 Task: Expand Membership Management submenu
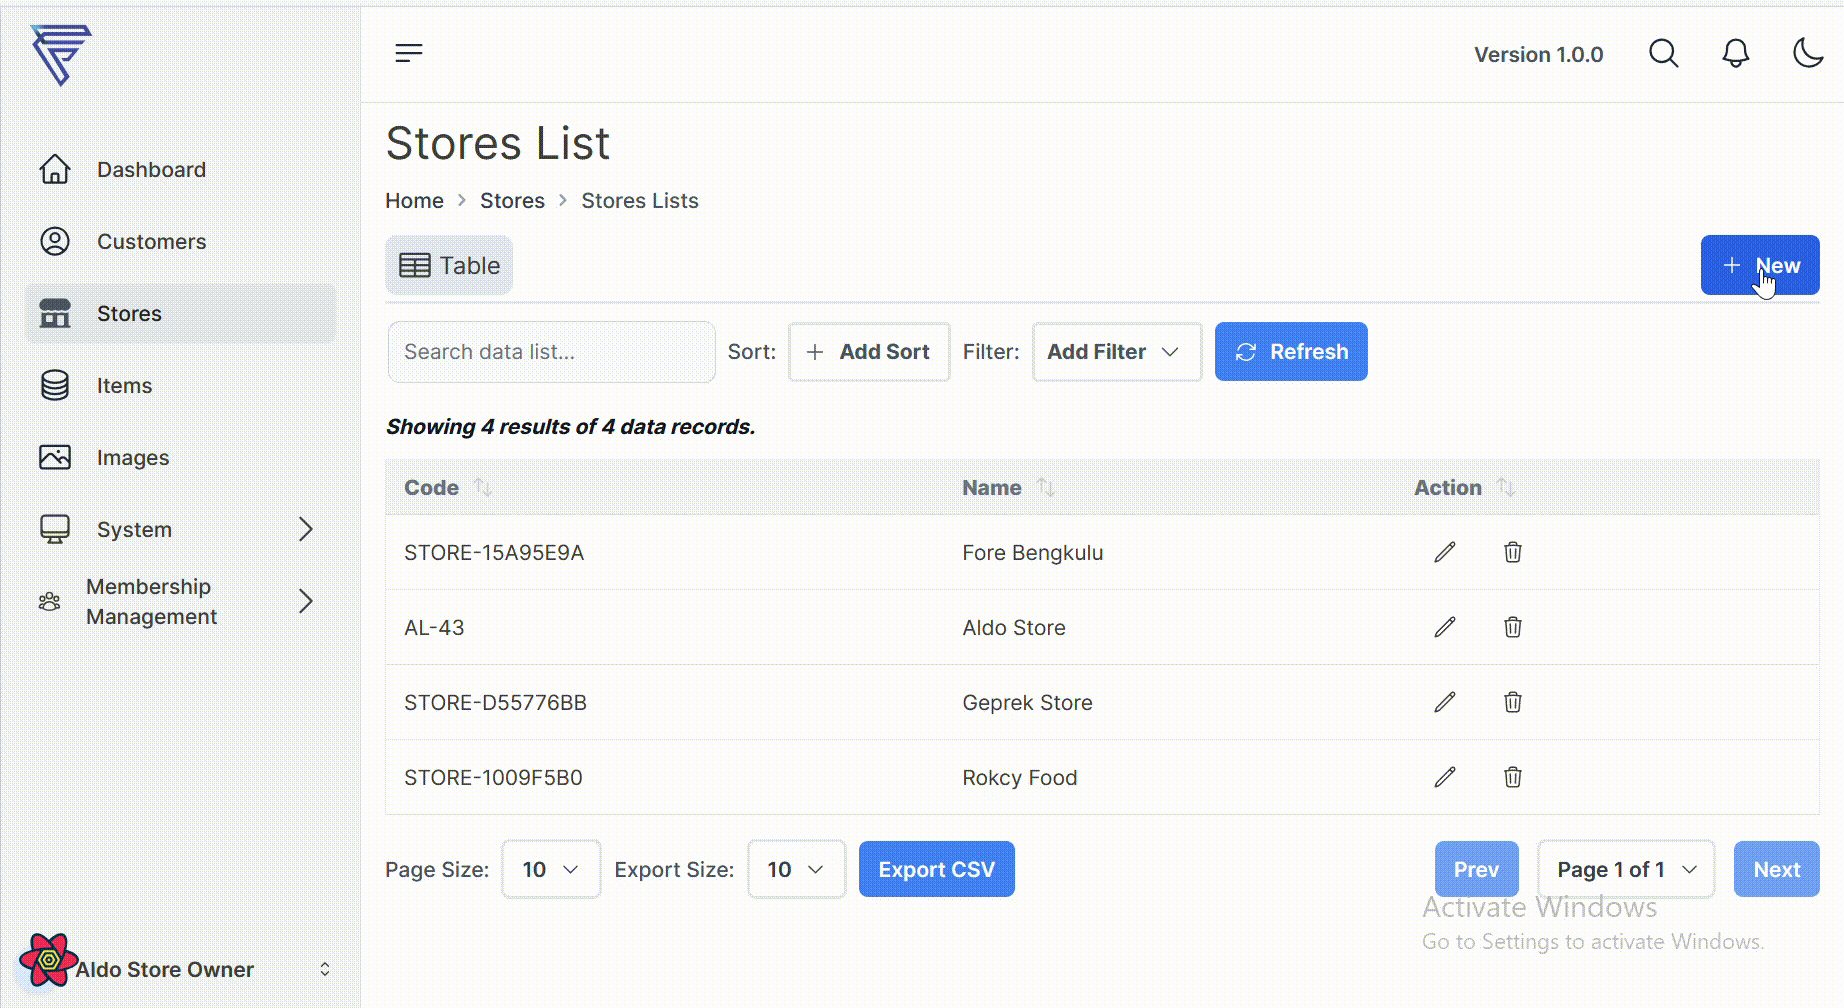[x=180, y=602]
